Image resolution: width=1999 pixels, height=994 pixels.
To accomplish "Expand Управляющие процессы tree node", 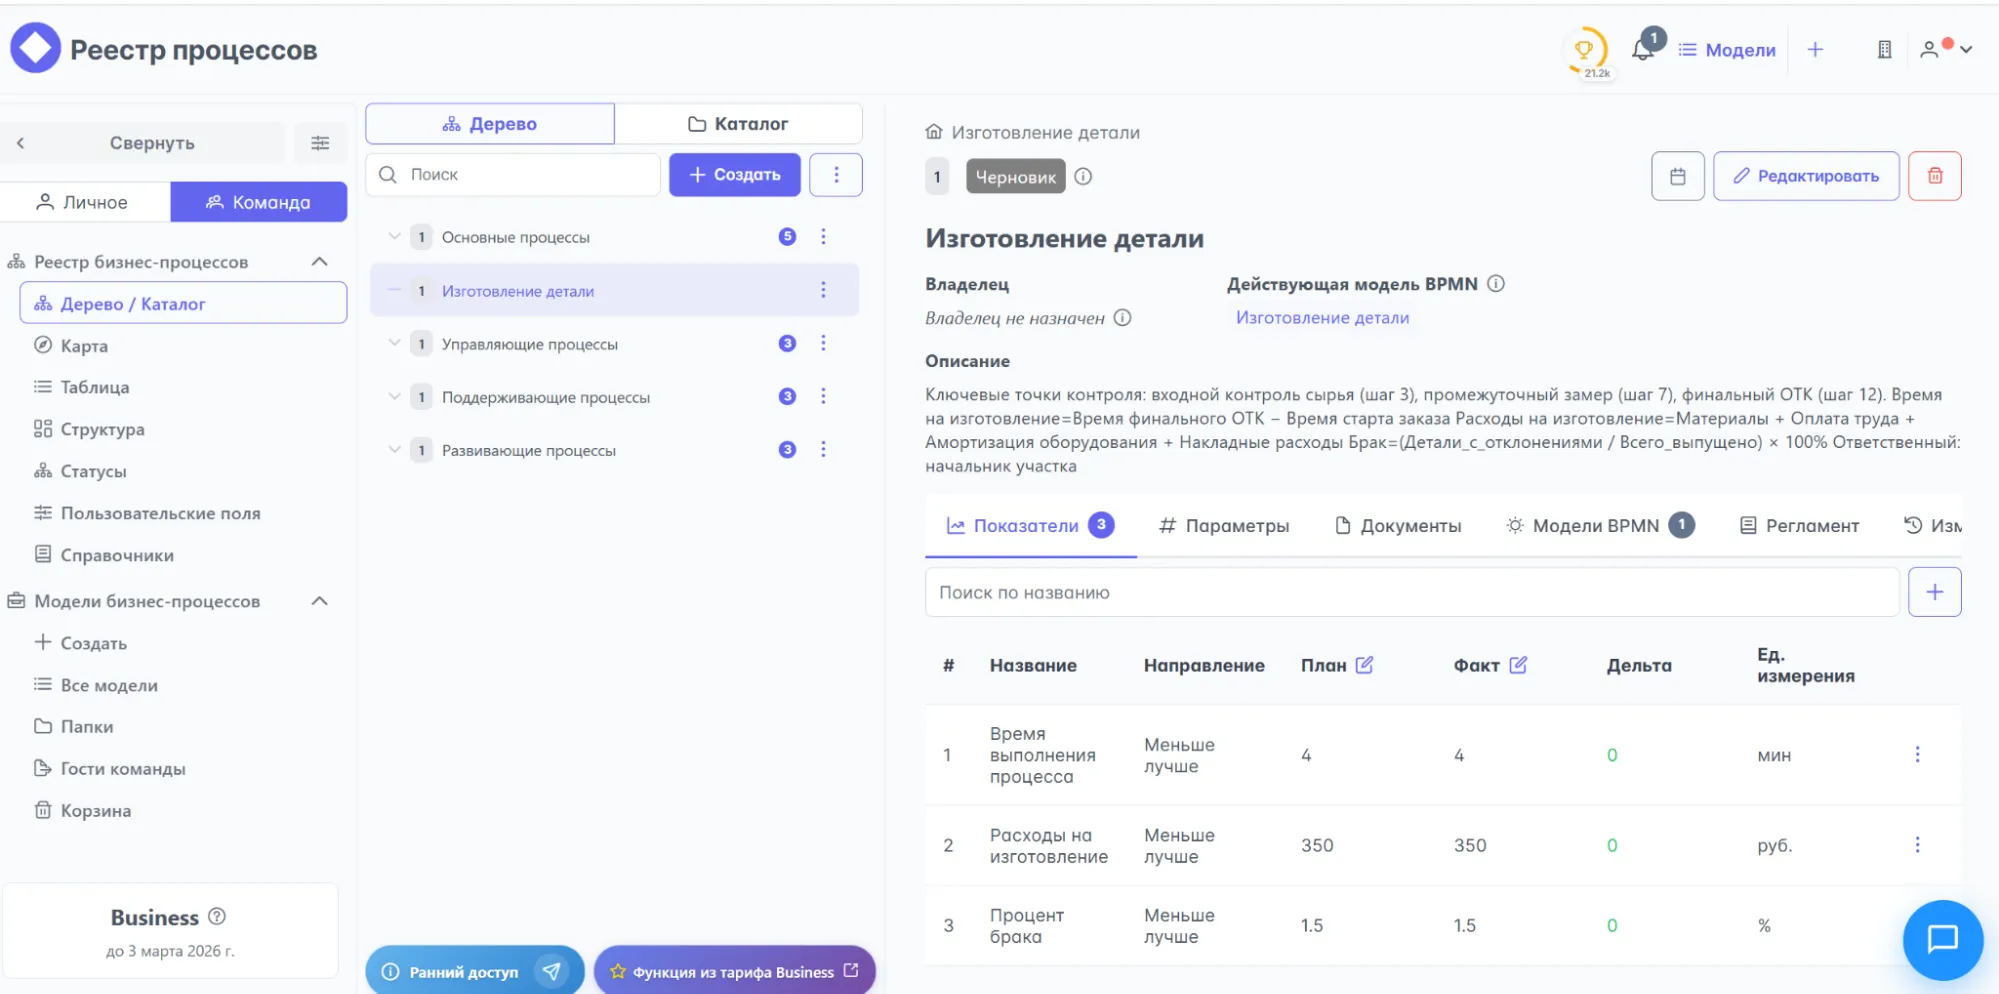I will (x=394, y=343).
